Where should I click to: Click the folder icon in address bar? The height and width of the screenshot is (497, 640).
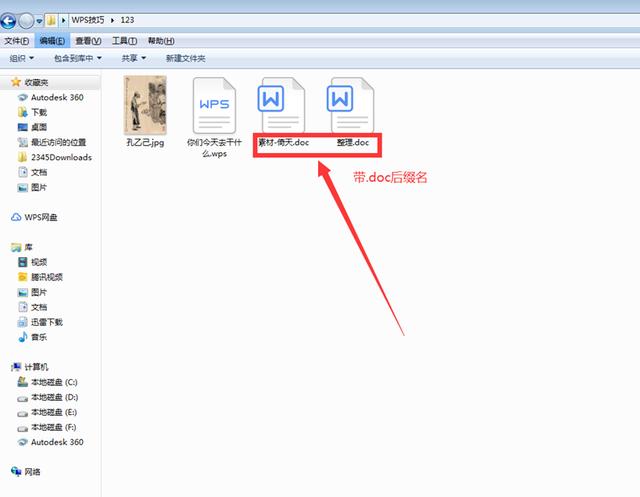[x=51, y=20]
